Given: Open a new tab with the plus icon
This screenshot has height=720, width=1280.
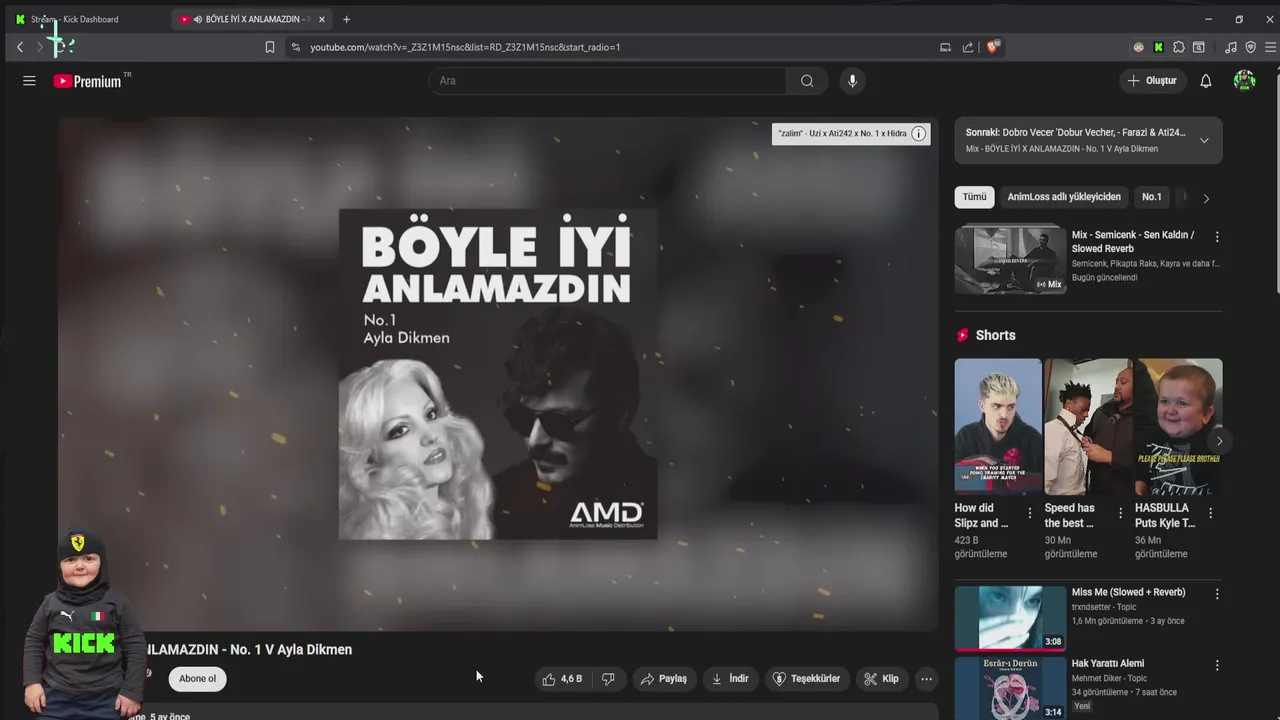Looking at the screenshot, I should tap(346, 19).
